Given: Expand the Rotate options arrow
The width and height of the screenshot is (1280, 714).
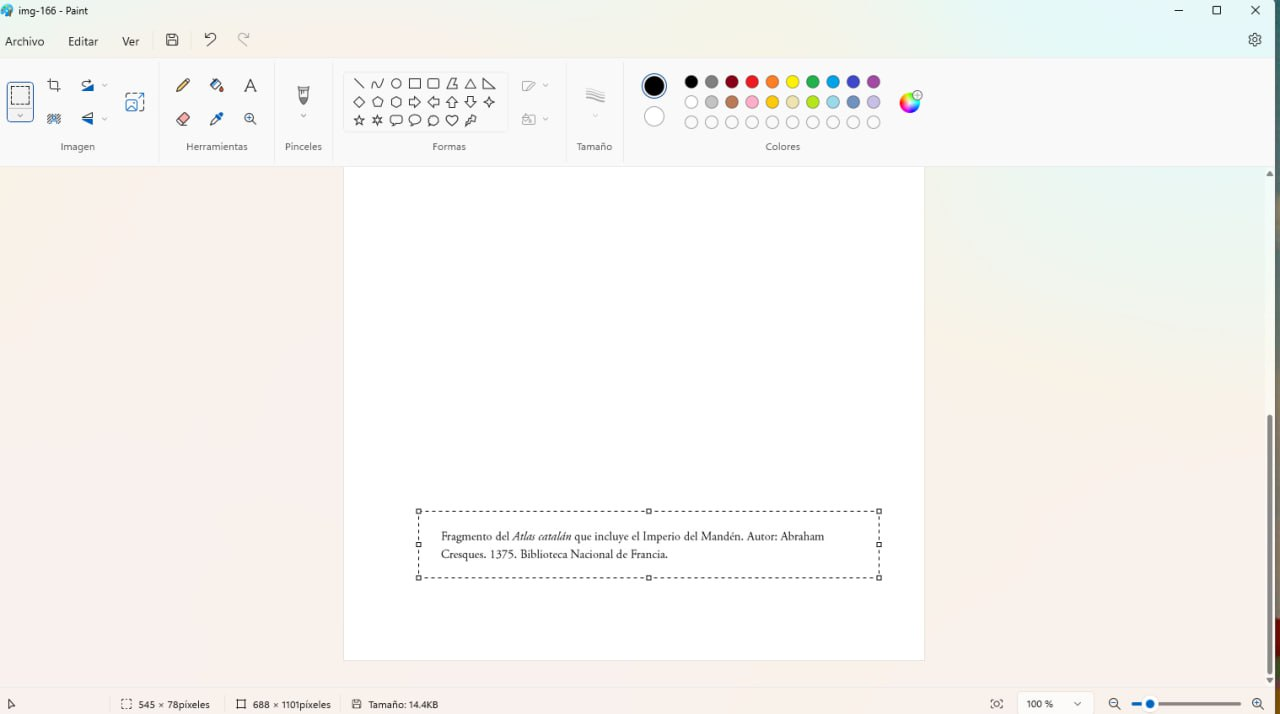Looking at the screenshot, I should click(105, 86).
